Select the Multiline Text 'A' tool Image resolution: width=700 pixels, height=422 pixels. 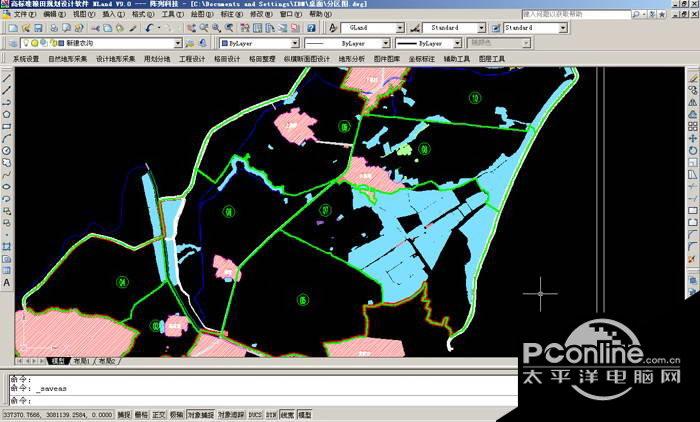point(6,283)
